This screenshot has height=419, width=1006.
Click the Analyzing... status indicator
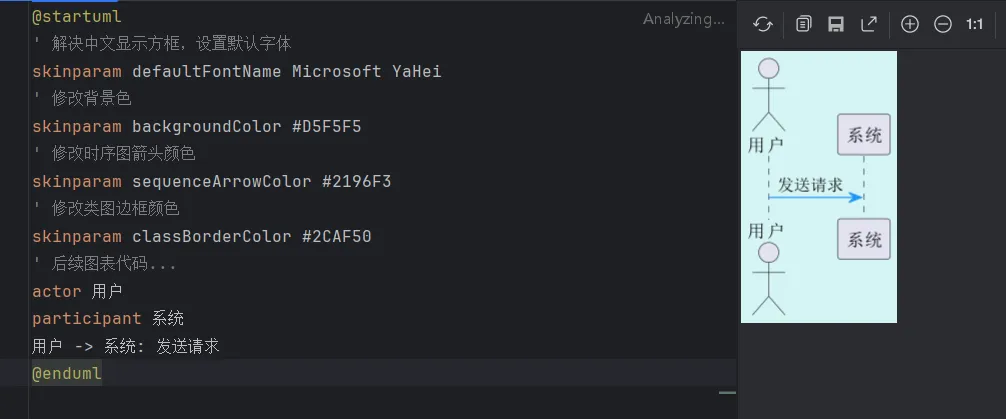click(x=683, y=18)
